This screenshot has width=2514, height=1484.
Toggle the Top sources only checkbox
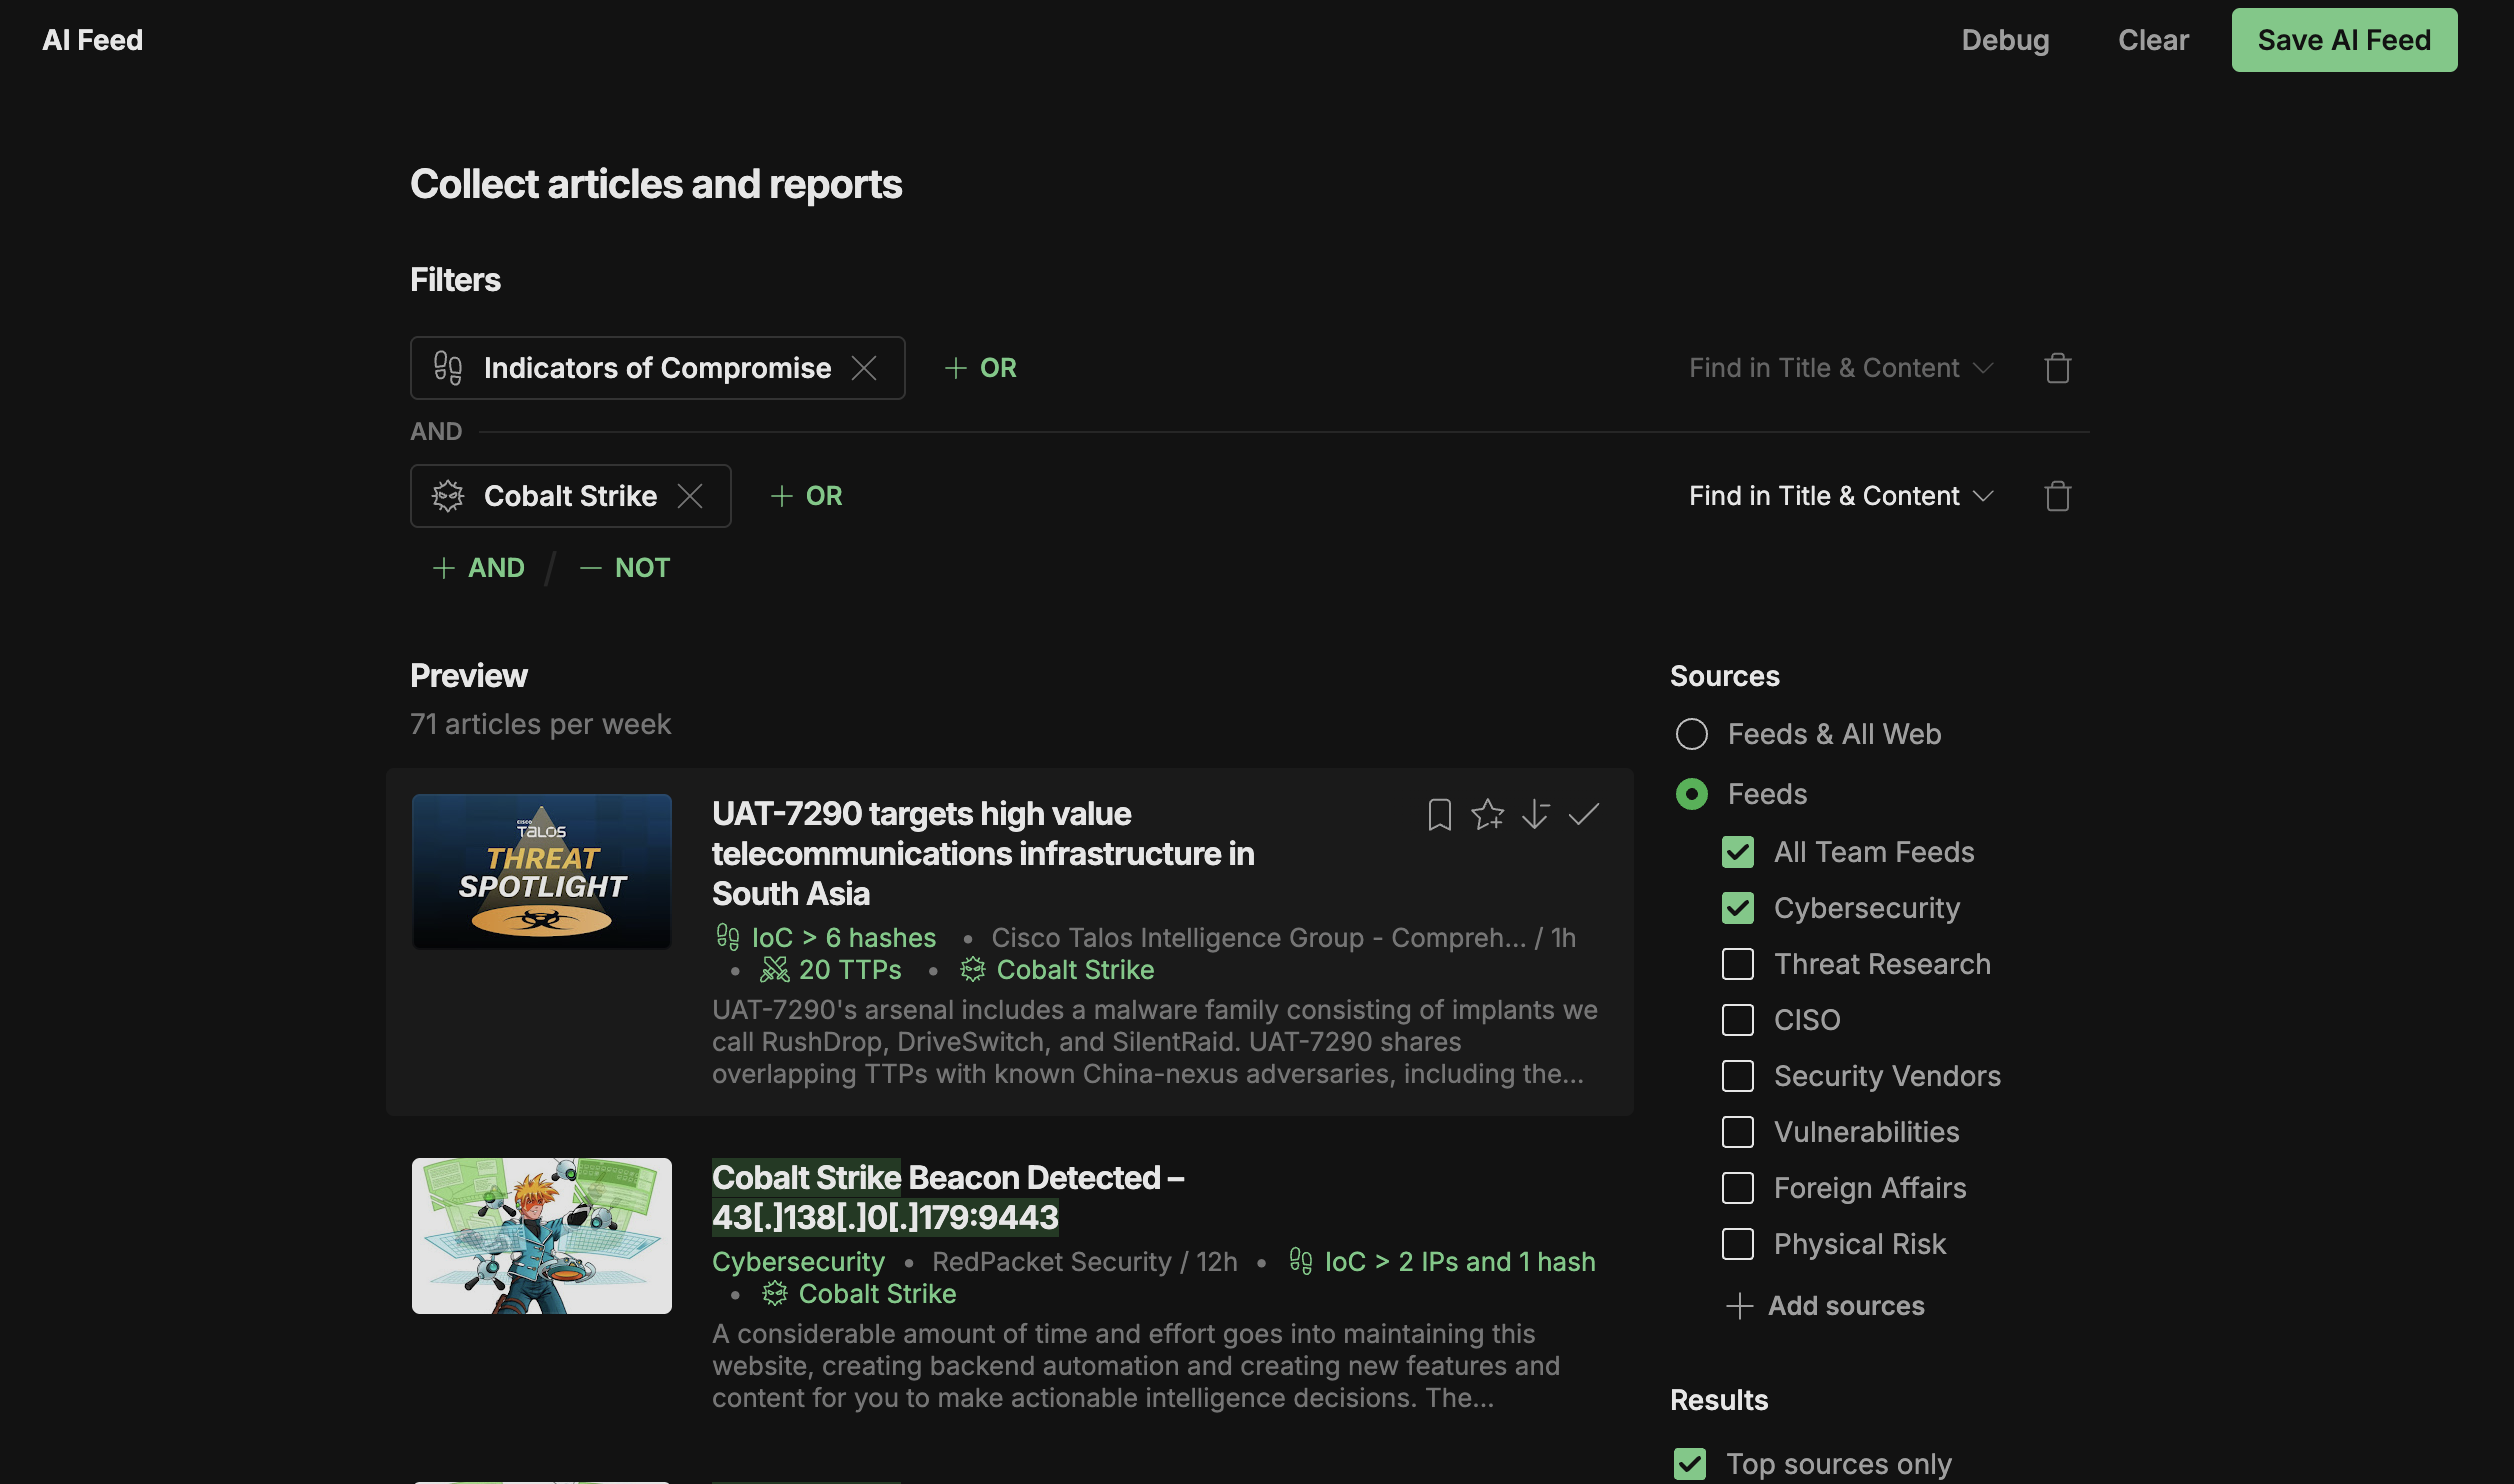pyautogui.click(x=1690, y=1464)
